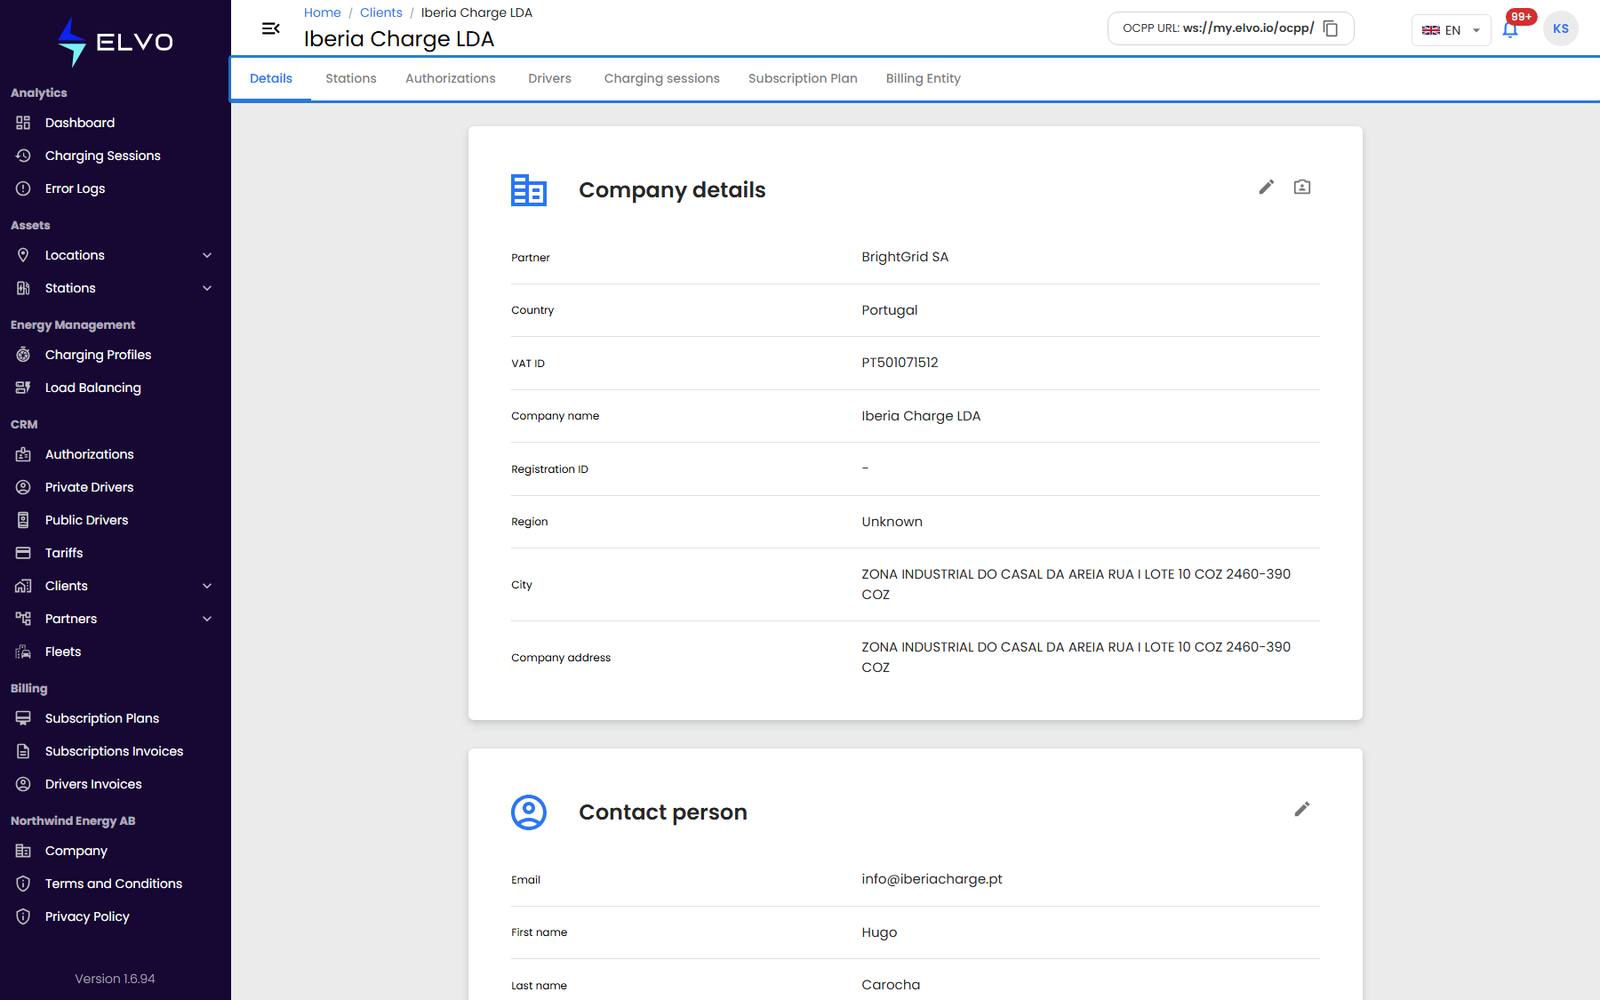Click the Fleets car icon

[23, 652]
